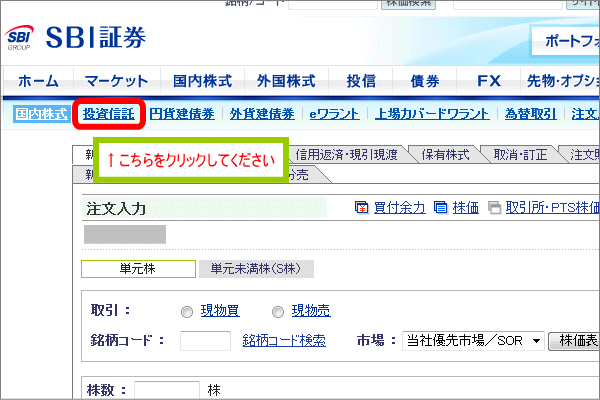
Task: Select the 単元未満株(S株) tab
Action: [x=256, y=269]
